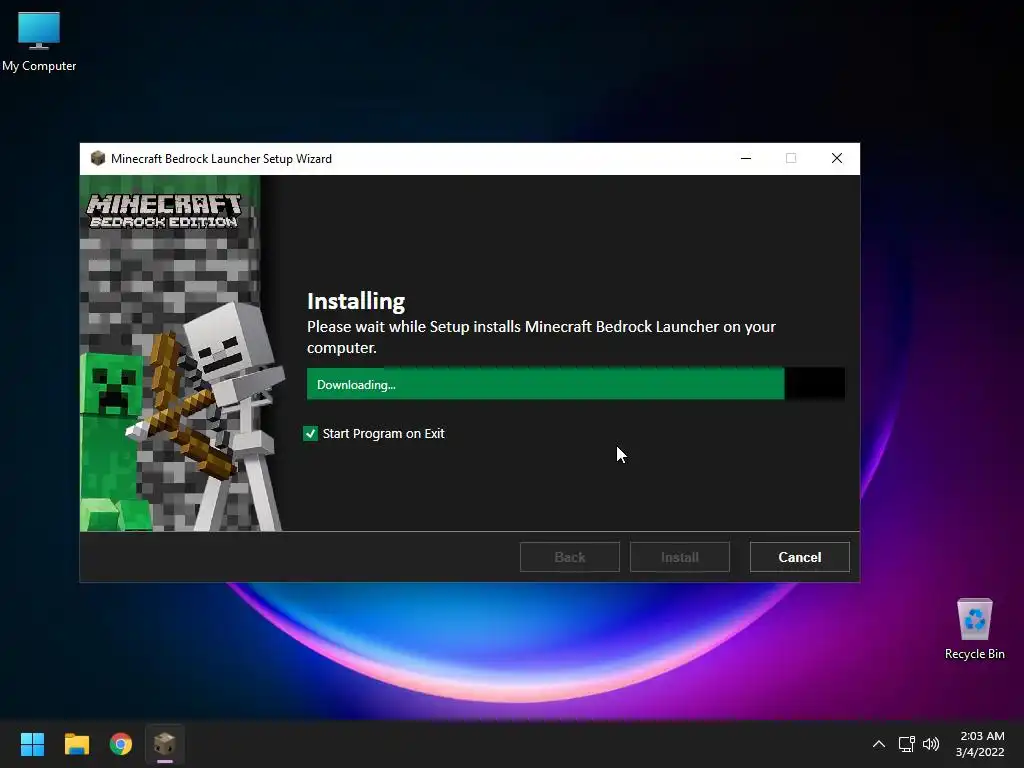This screenshot has width=1024, height=768.
Task: Select the Recycle Bin desktop icon
Action: point(974,630)
